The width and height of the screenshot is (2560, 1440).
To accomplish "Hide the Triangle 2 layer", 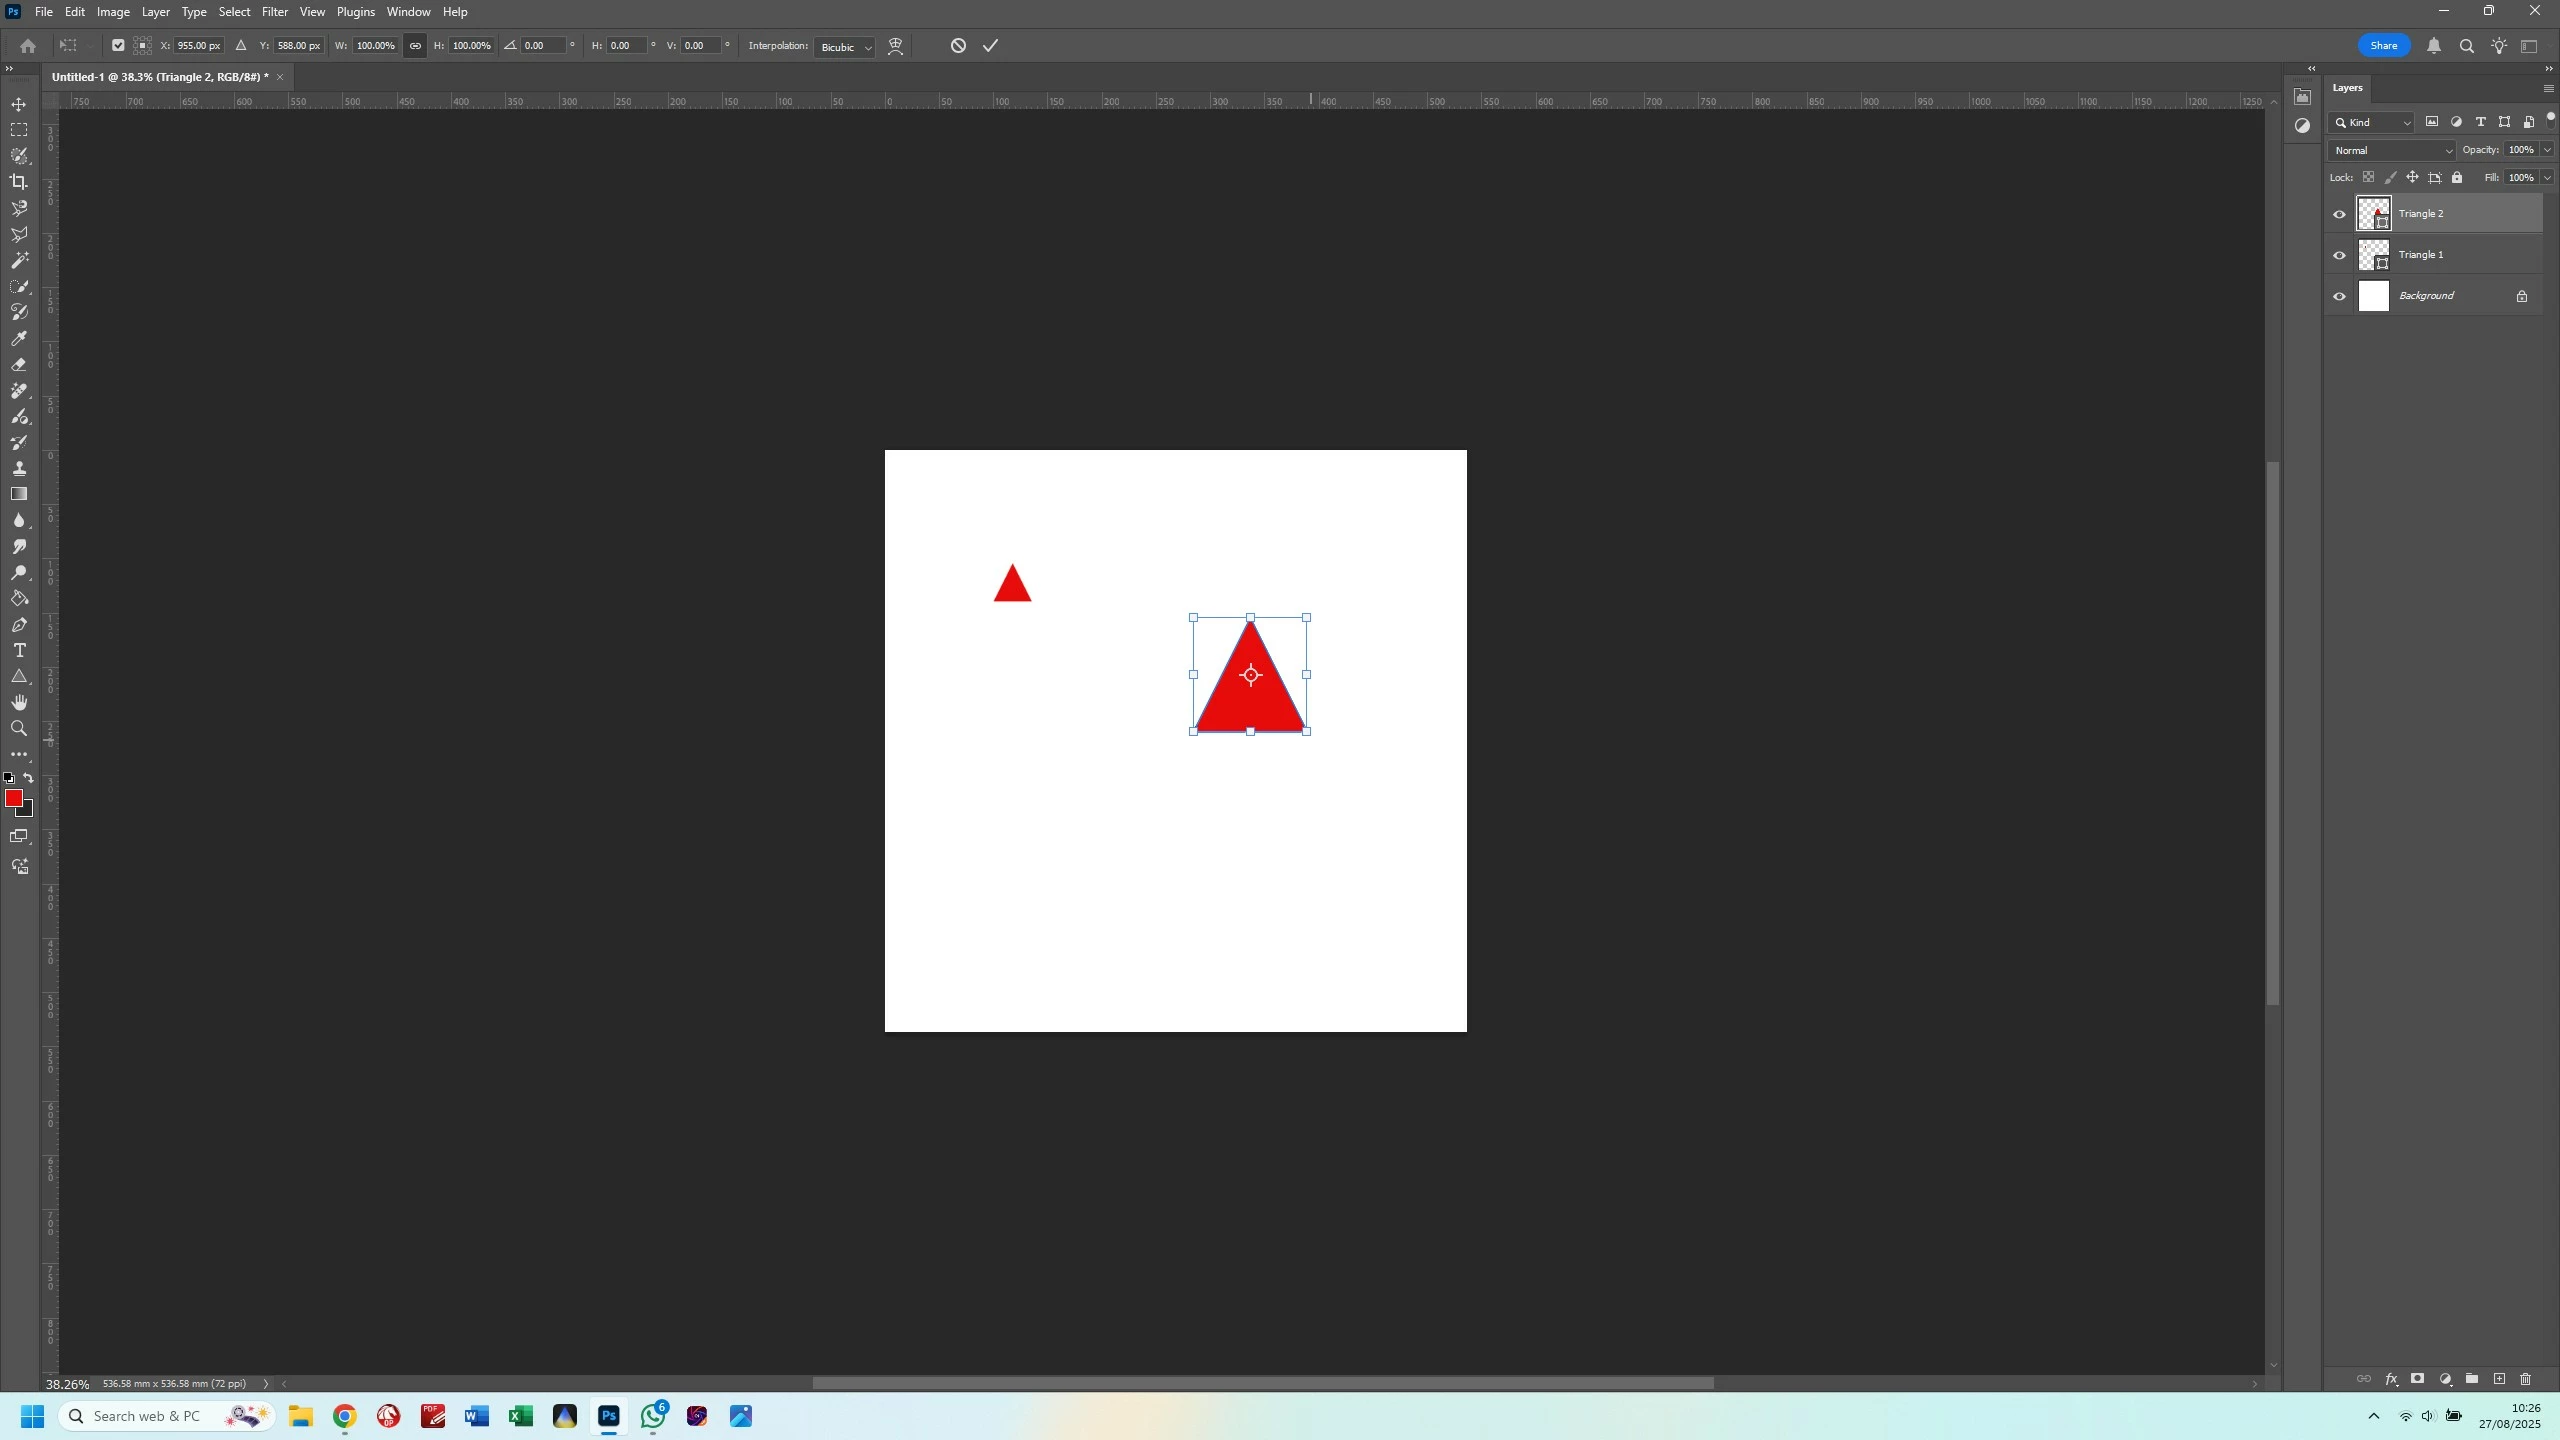I will pyautogui.click(x=2339, y=214).
